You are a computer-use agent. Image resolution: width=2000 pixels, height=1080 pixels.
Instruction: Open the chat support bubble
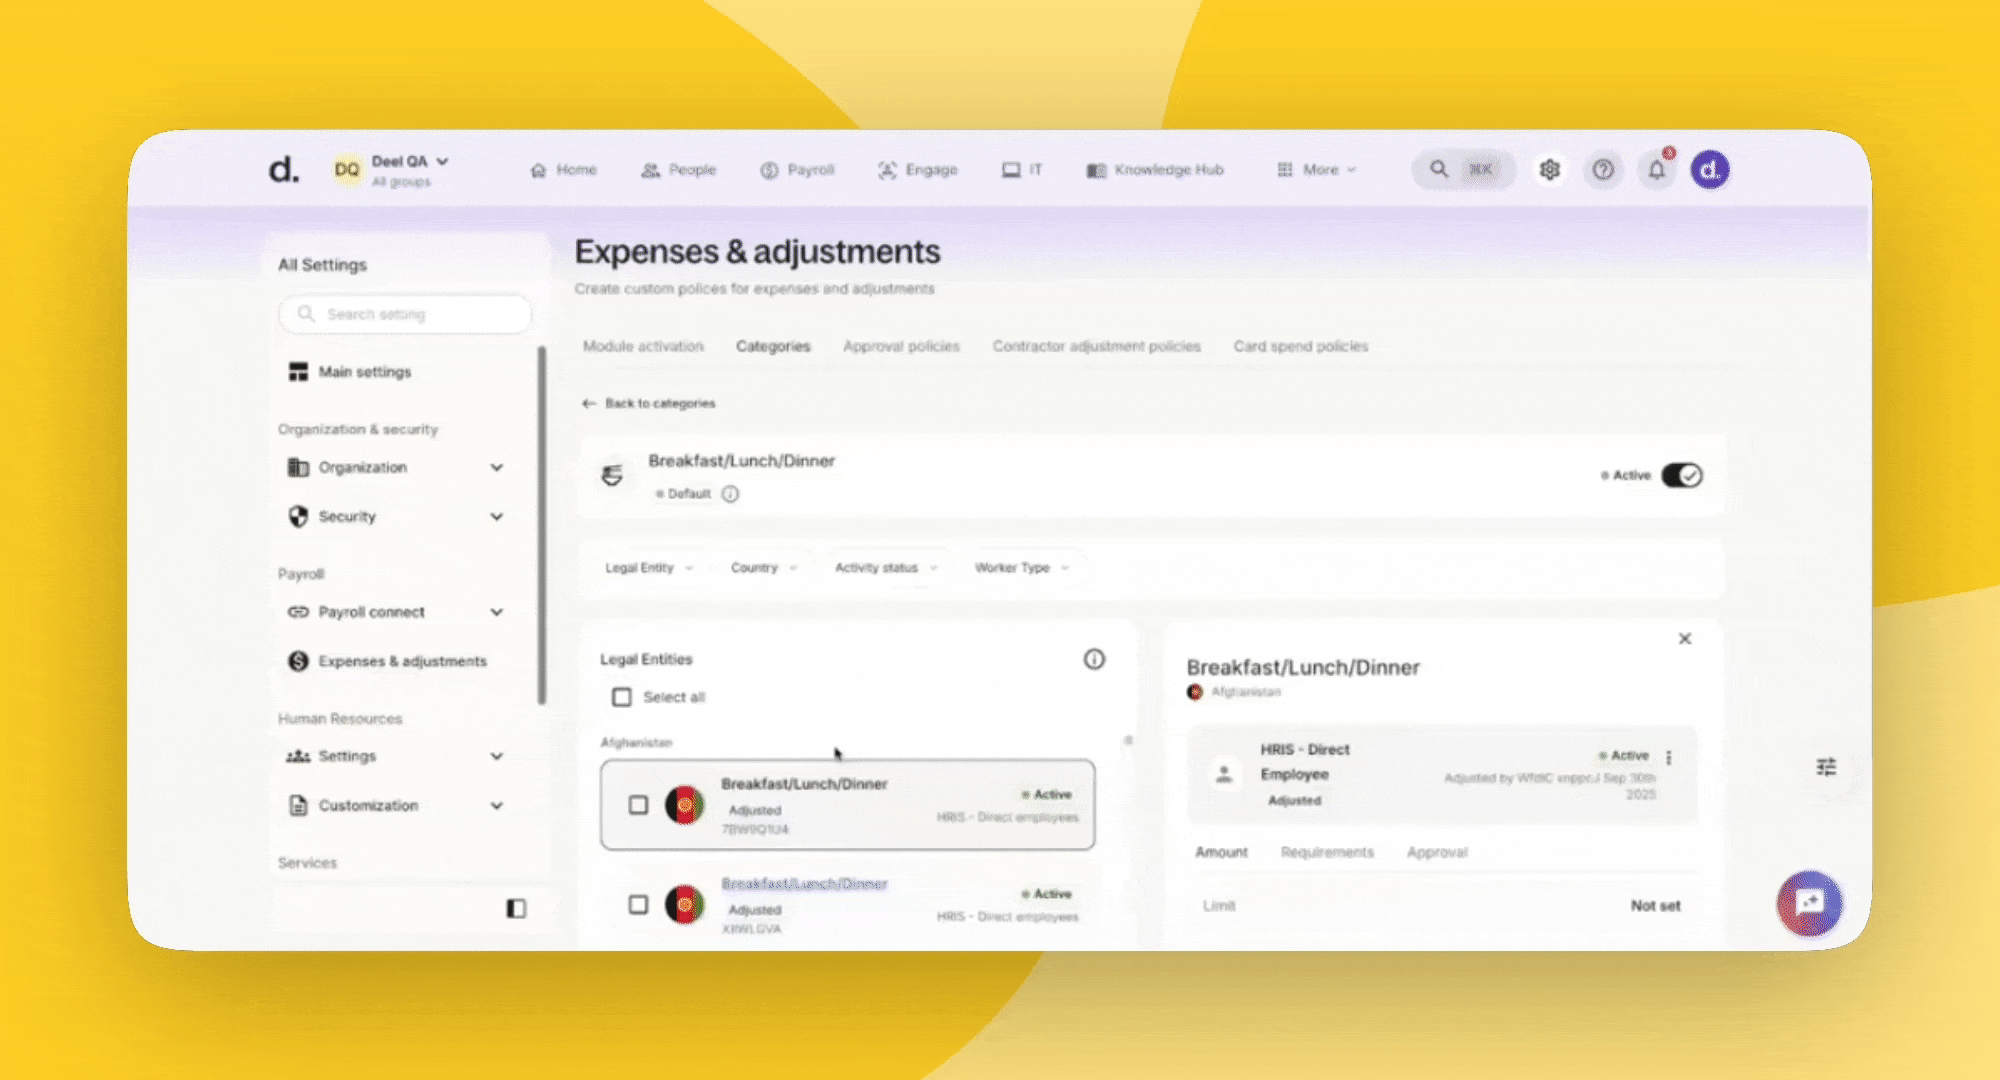[1809, 903]
